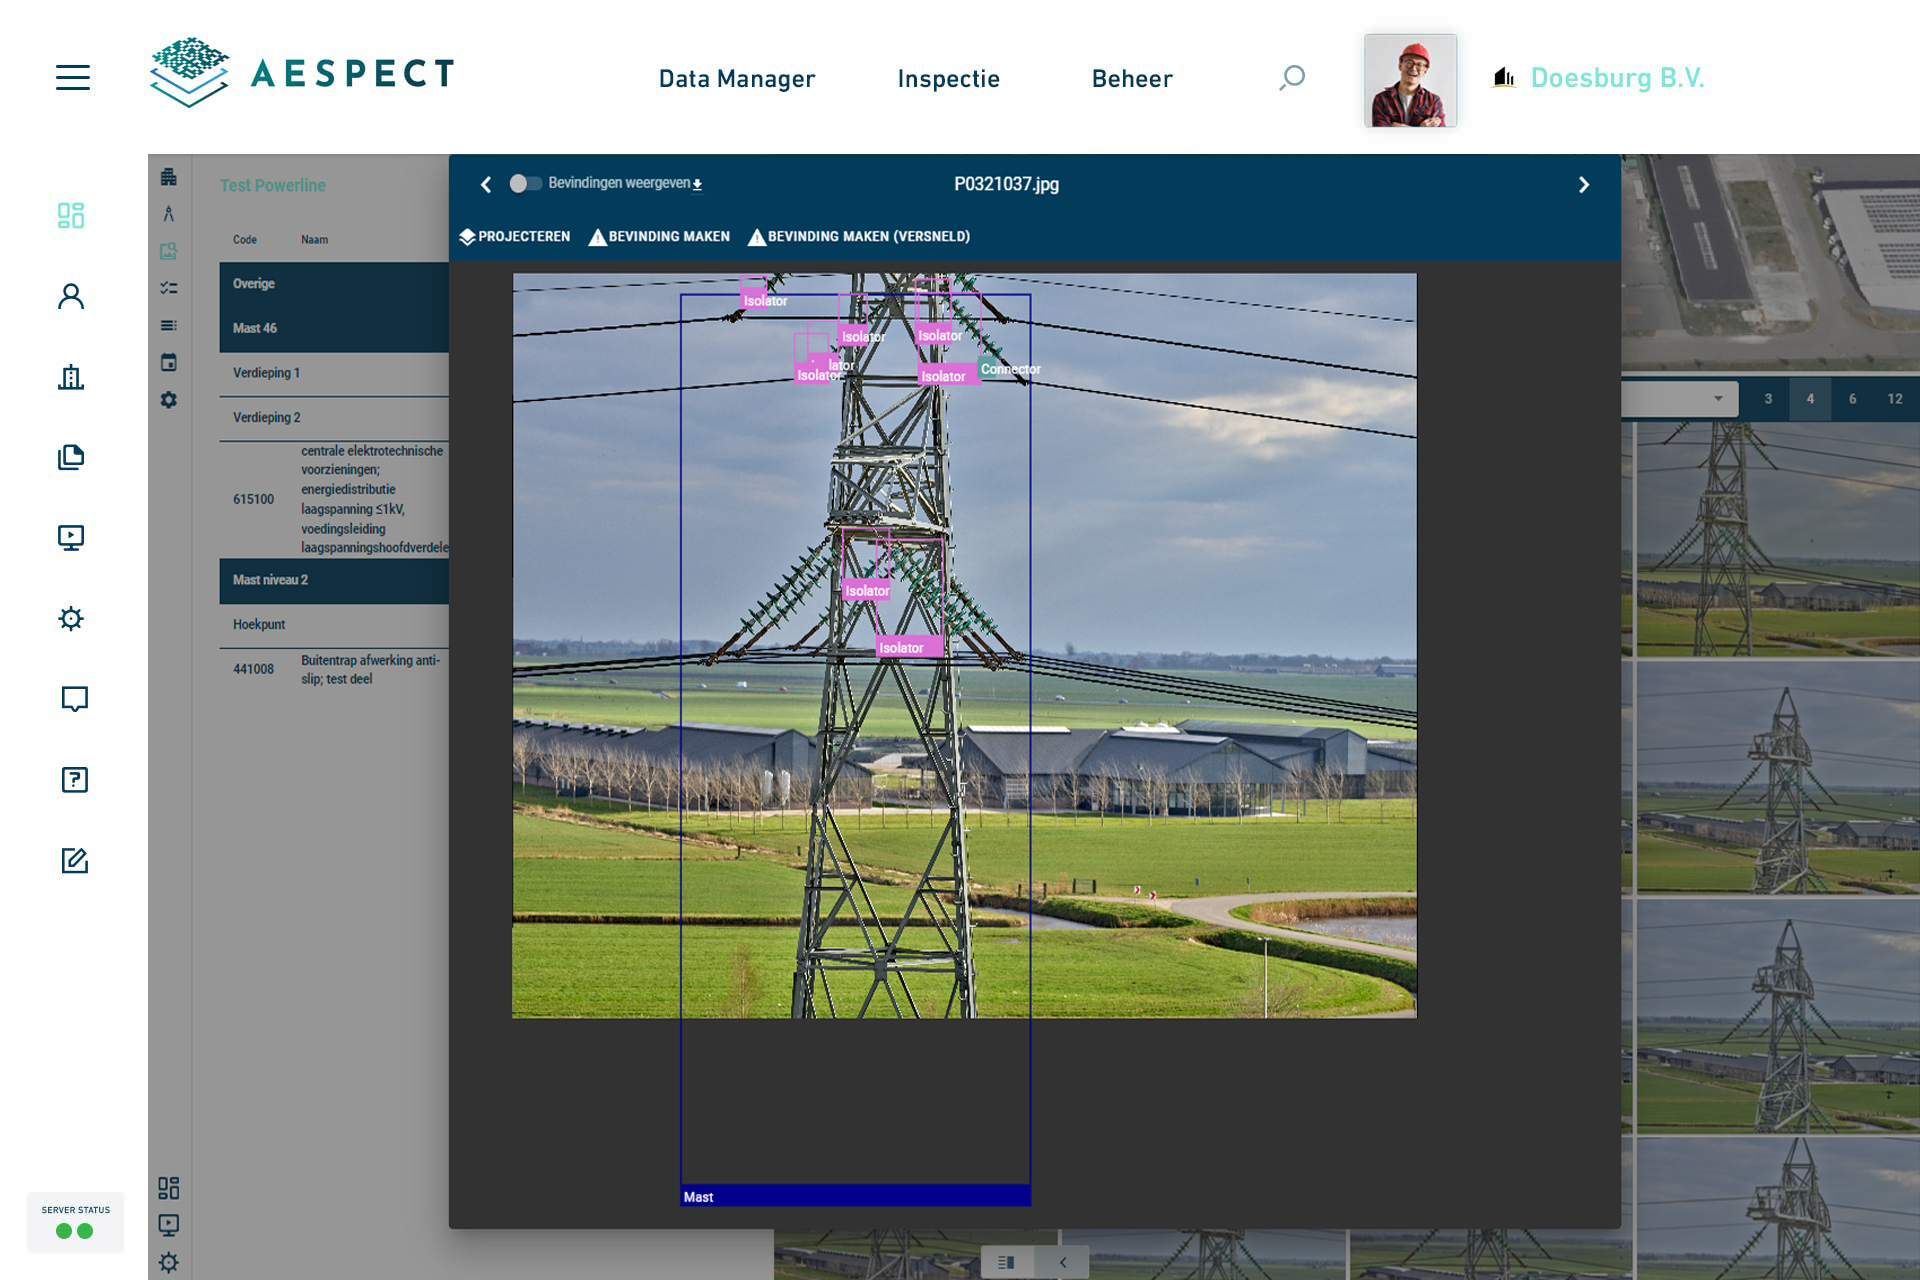The image size is (1920, 1280).
Task: Collapse the panel with the bottom chevron
Action: [1062, 1262]
